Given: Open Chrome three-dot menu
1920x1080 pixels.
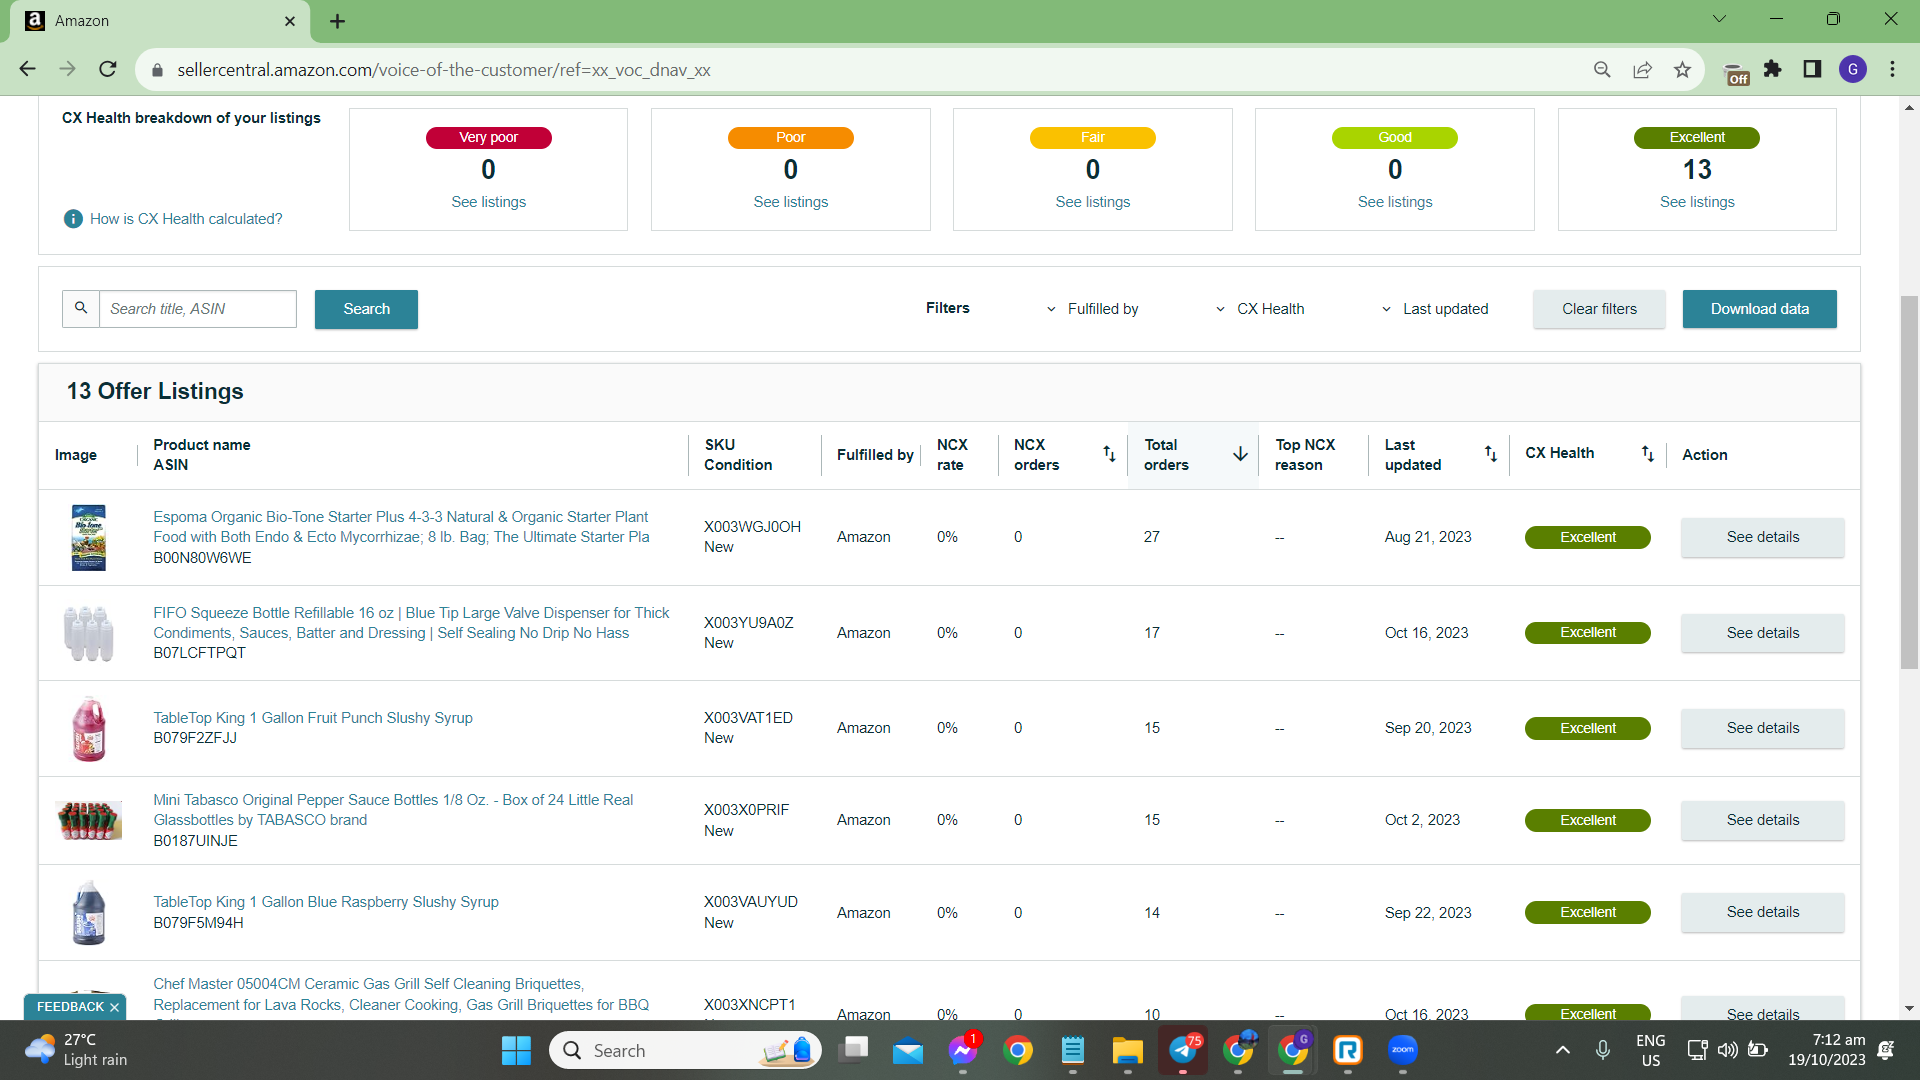Looking at the screenshot, I should point(1892,69).
